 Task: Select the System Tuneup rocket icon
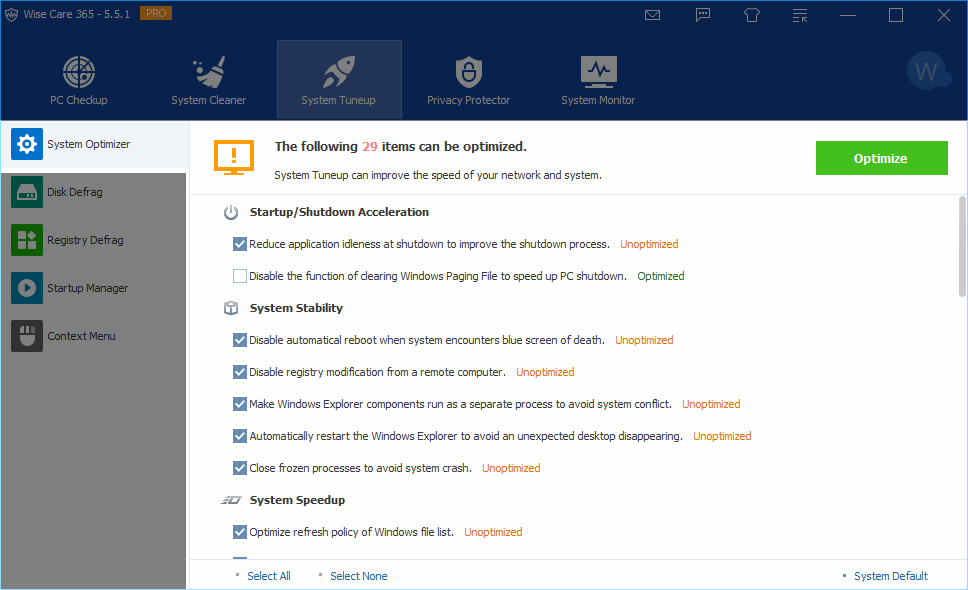tap(338, 72)
